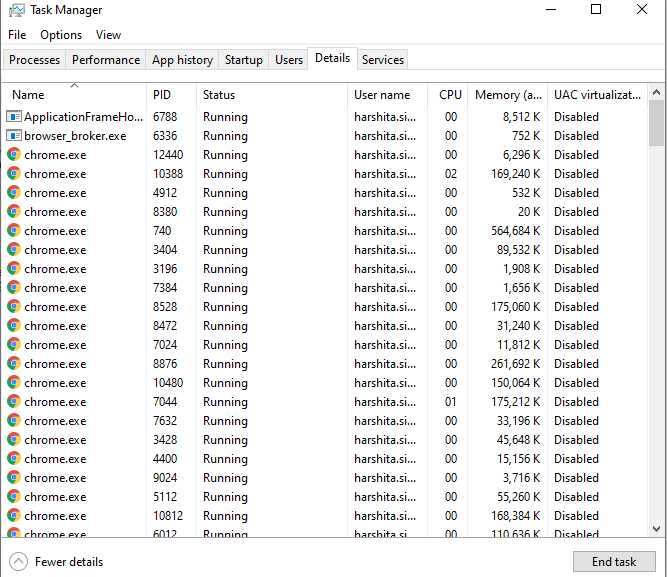
Task: Click Chrome icon for PID 7632
Action: pyautogui.click(x=14, y=421)
